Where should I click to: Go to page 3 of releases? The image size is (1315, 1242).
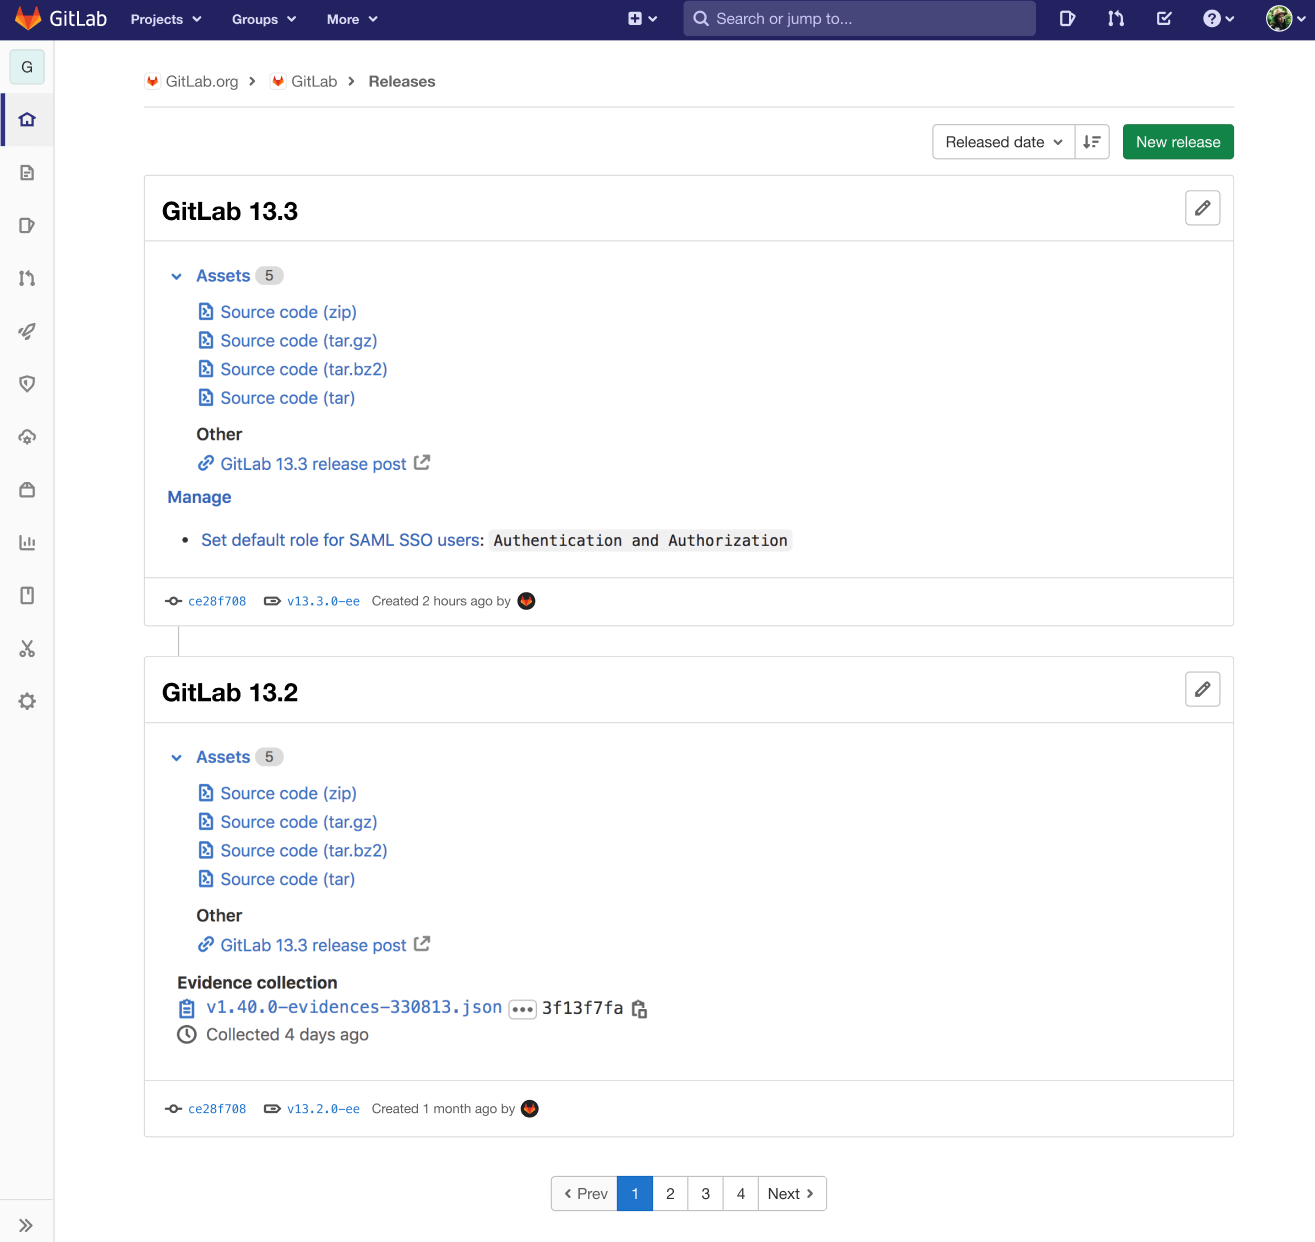[x=705, y=1193]
